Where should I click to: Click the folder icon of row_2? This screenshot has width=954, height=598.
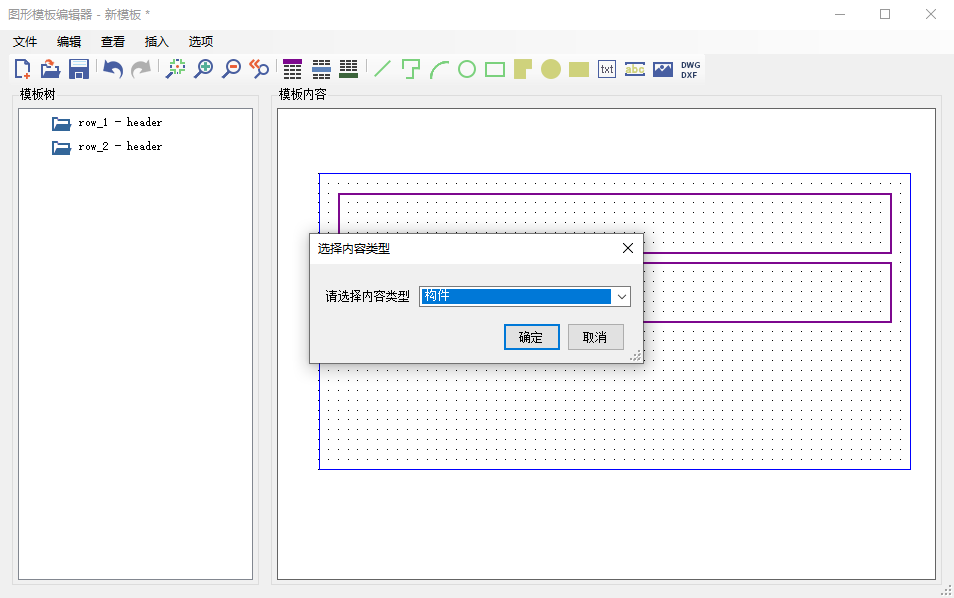pyautogui.click(x=61, y=147)
